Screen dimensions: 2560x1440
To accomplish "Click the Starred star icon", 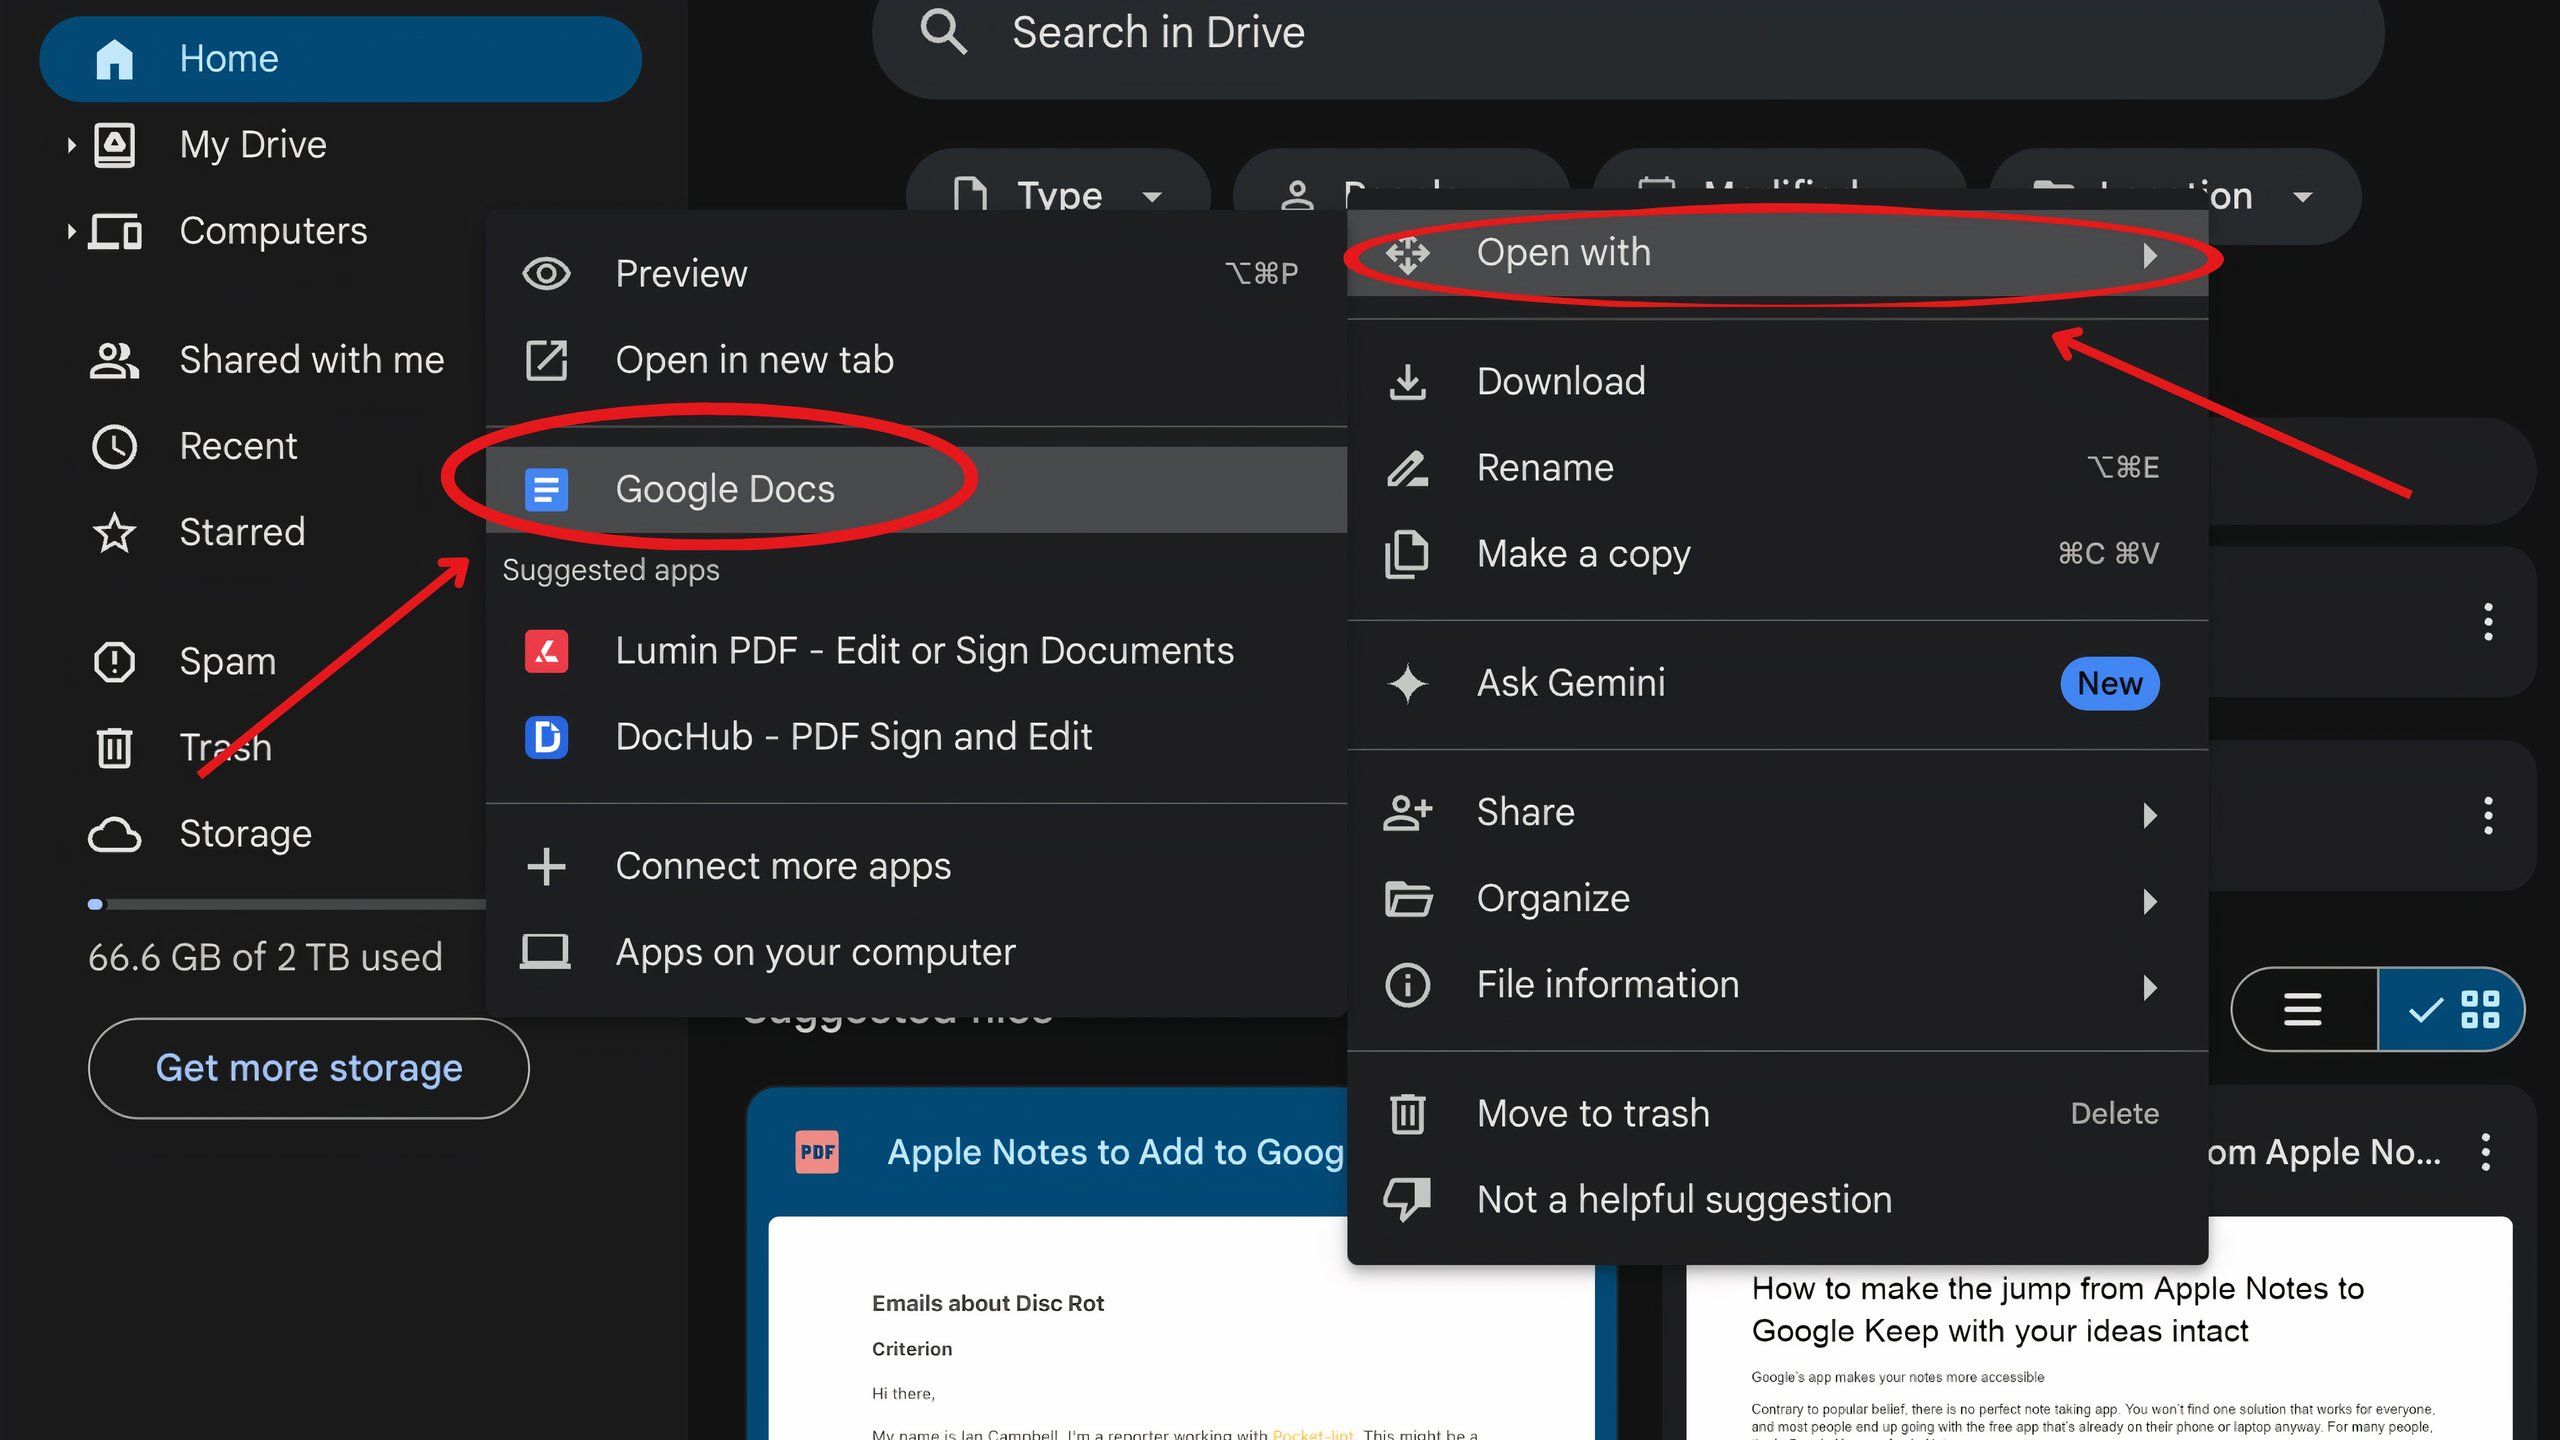I will click(x=114, y=532).
